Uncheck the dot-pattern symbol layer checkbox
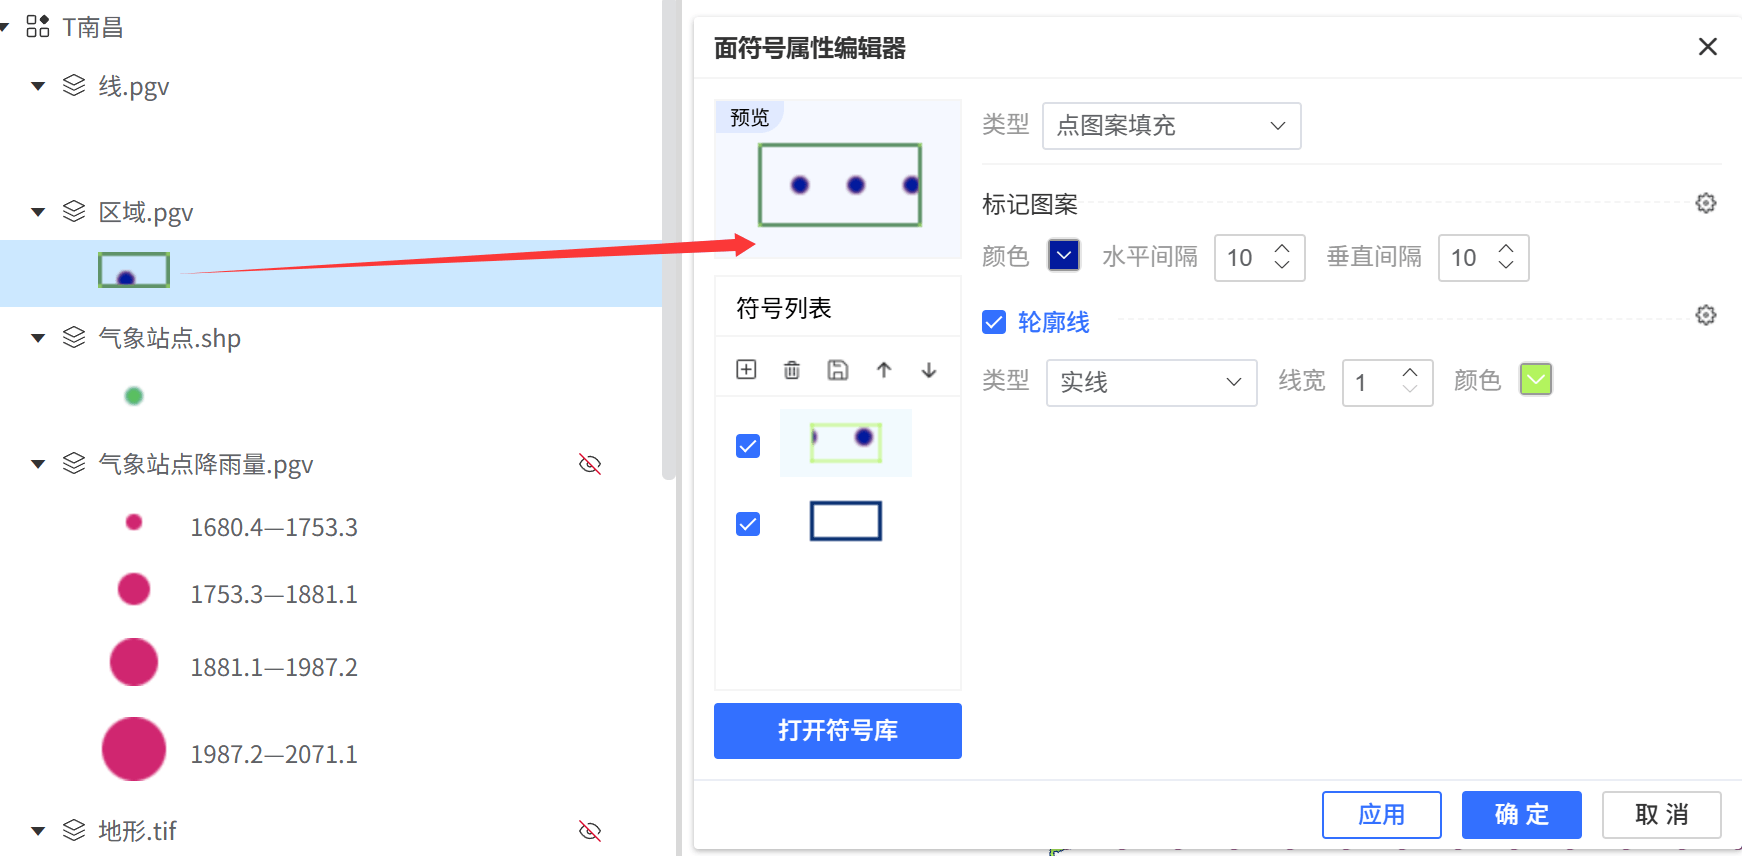Image resolution: width=1742 pixels, height=856 pixels. pos(748,446)
